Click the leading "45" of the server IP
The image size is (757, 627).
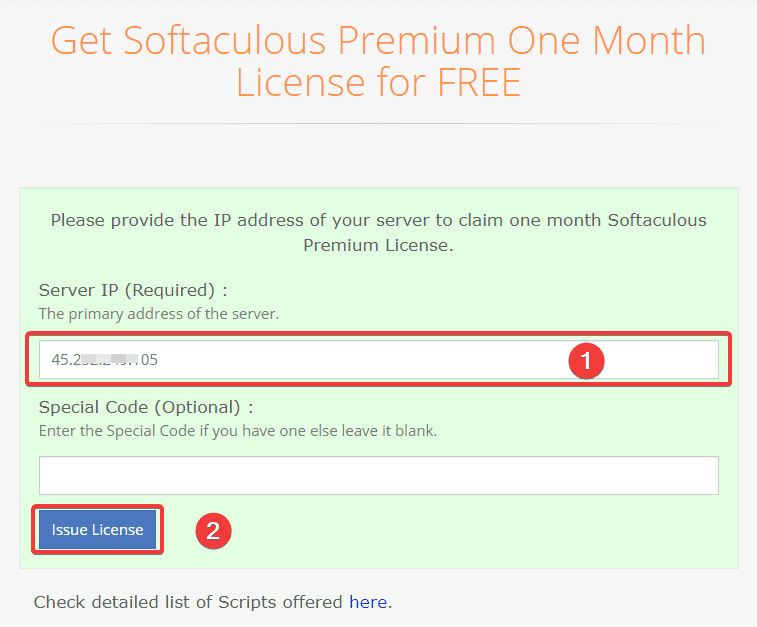click(x=59, y=360)
